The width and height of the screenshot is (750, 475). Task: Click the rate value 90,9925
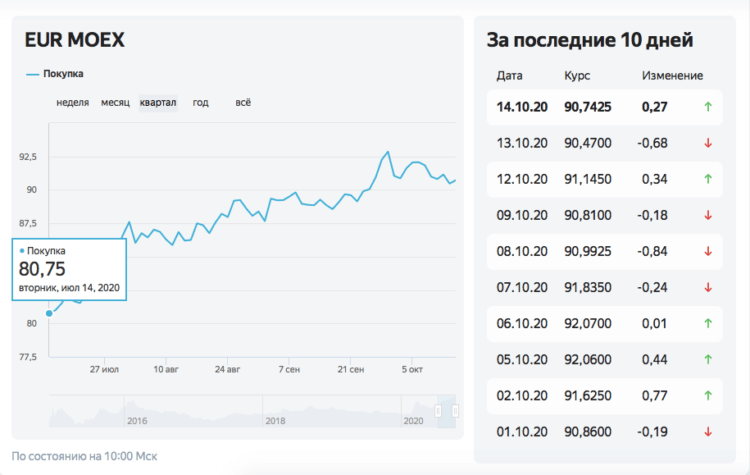tap(587, 251)
